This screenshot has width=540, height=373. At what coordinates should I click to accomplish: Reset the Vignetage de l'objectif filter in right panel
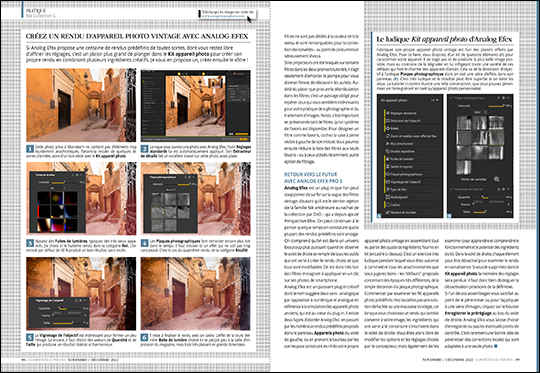499,189
